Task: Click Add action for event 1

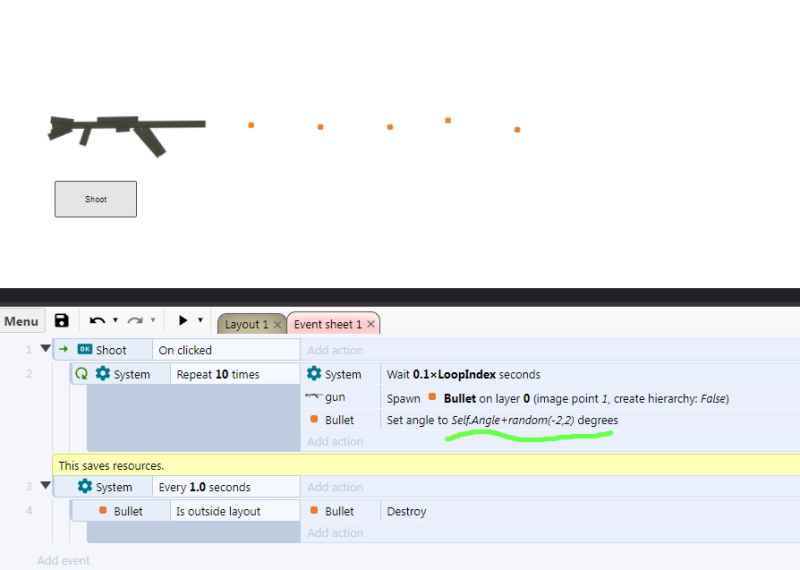Action: [x=335, y=350]
